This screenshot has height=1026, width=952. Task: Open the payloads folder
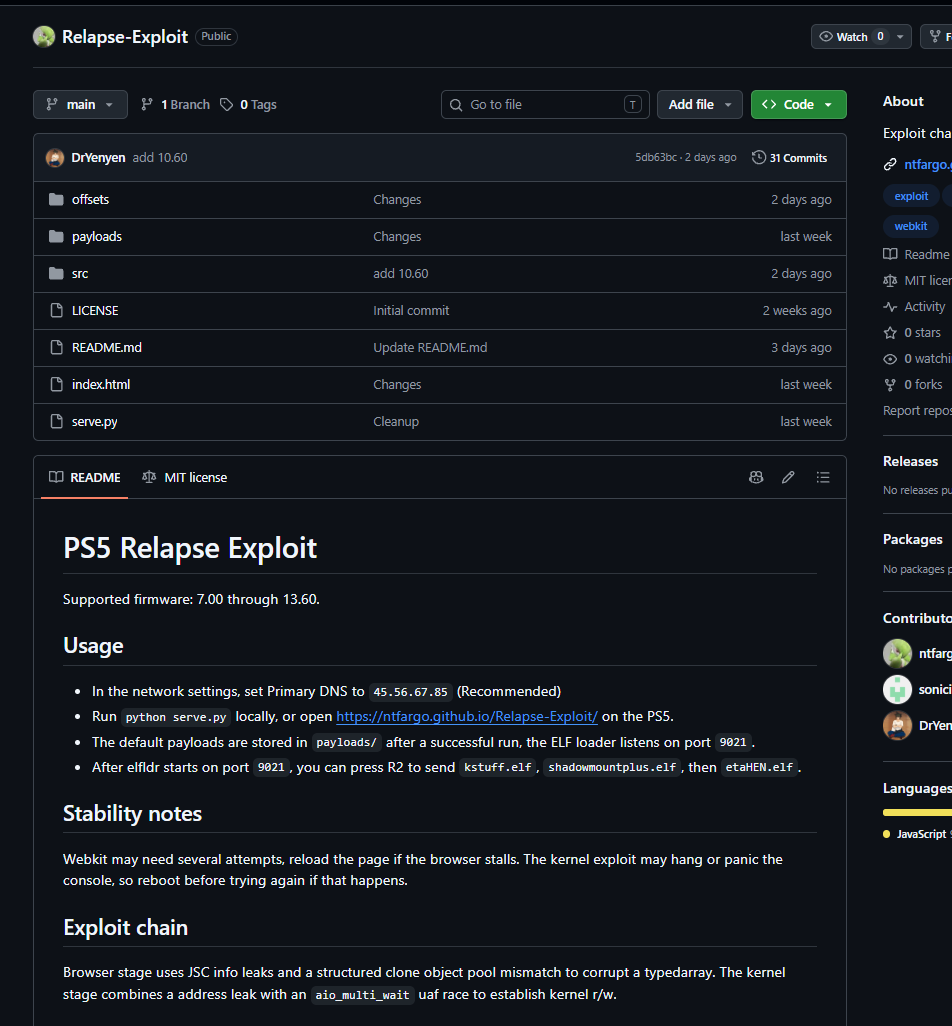pyautogui.click(x=97, y=236)
